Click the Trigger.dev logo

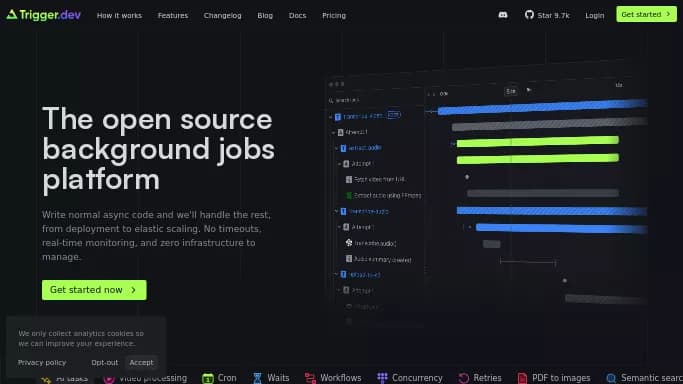[x=44, y=15]
